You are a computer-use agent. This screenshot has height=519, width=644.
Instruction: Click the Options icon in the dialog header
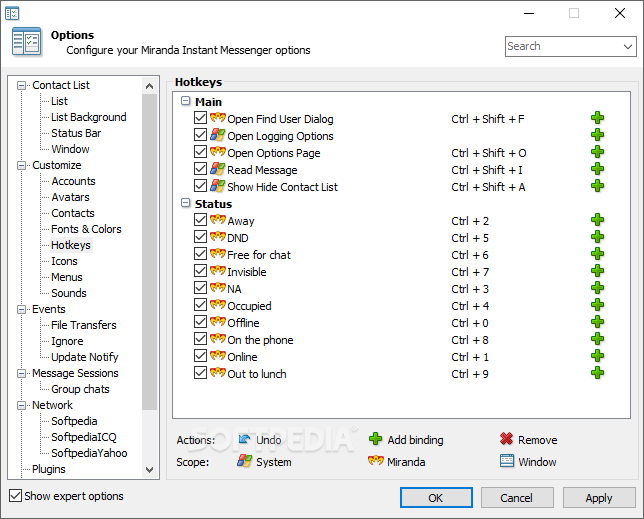[27, 41]
